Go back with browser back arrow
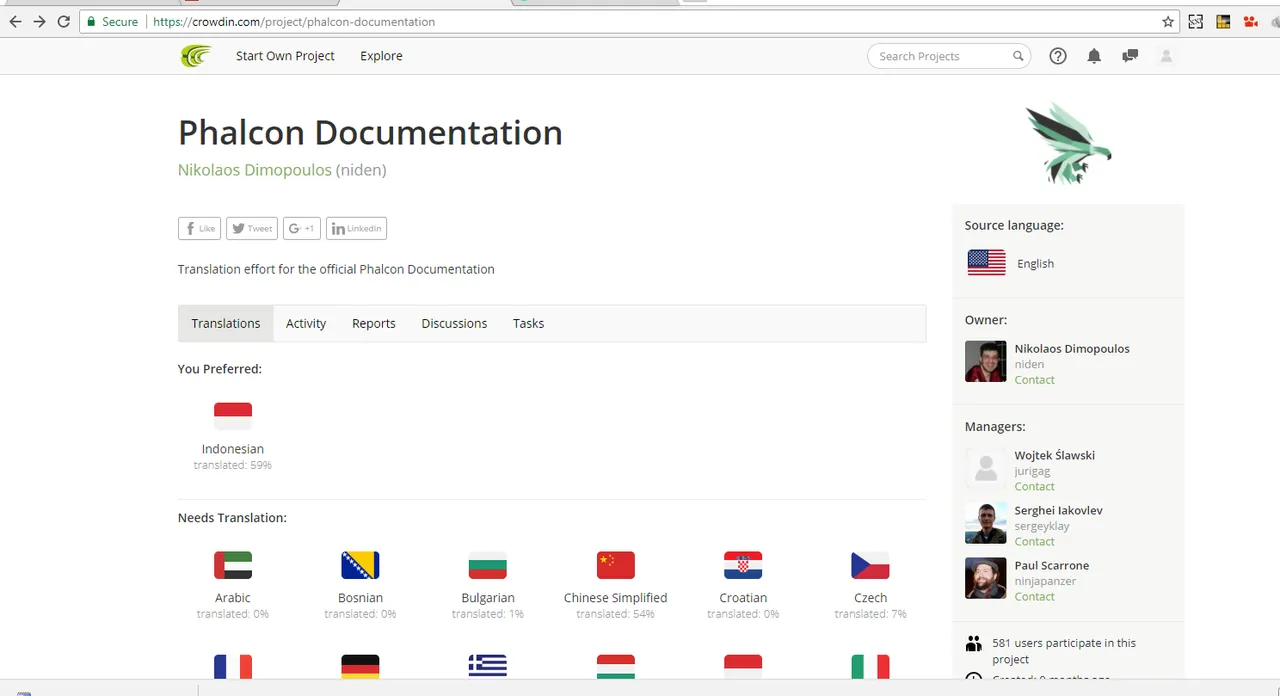 (x=15, y=21)
